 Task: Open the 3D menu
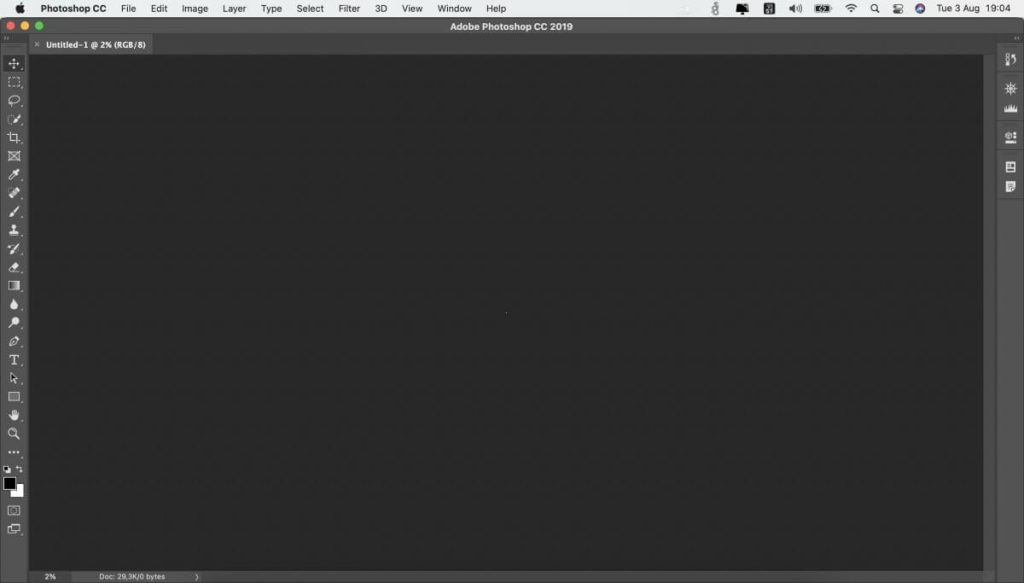click(381, 8)
